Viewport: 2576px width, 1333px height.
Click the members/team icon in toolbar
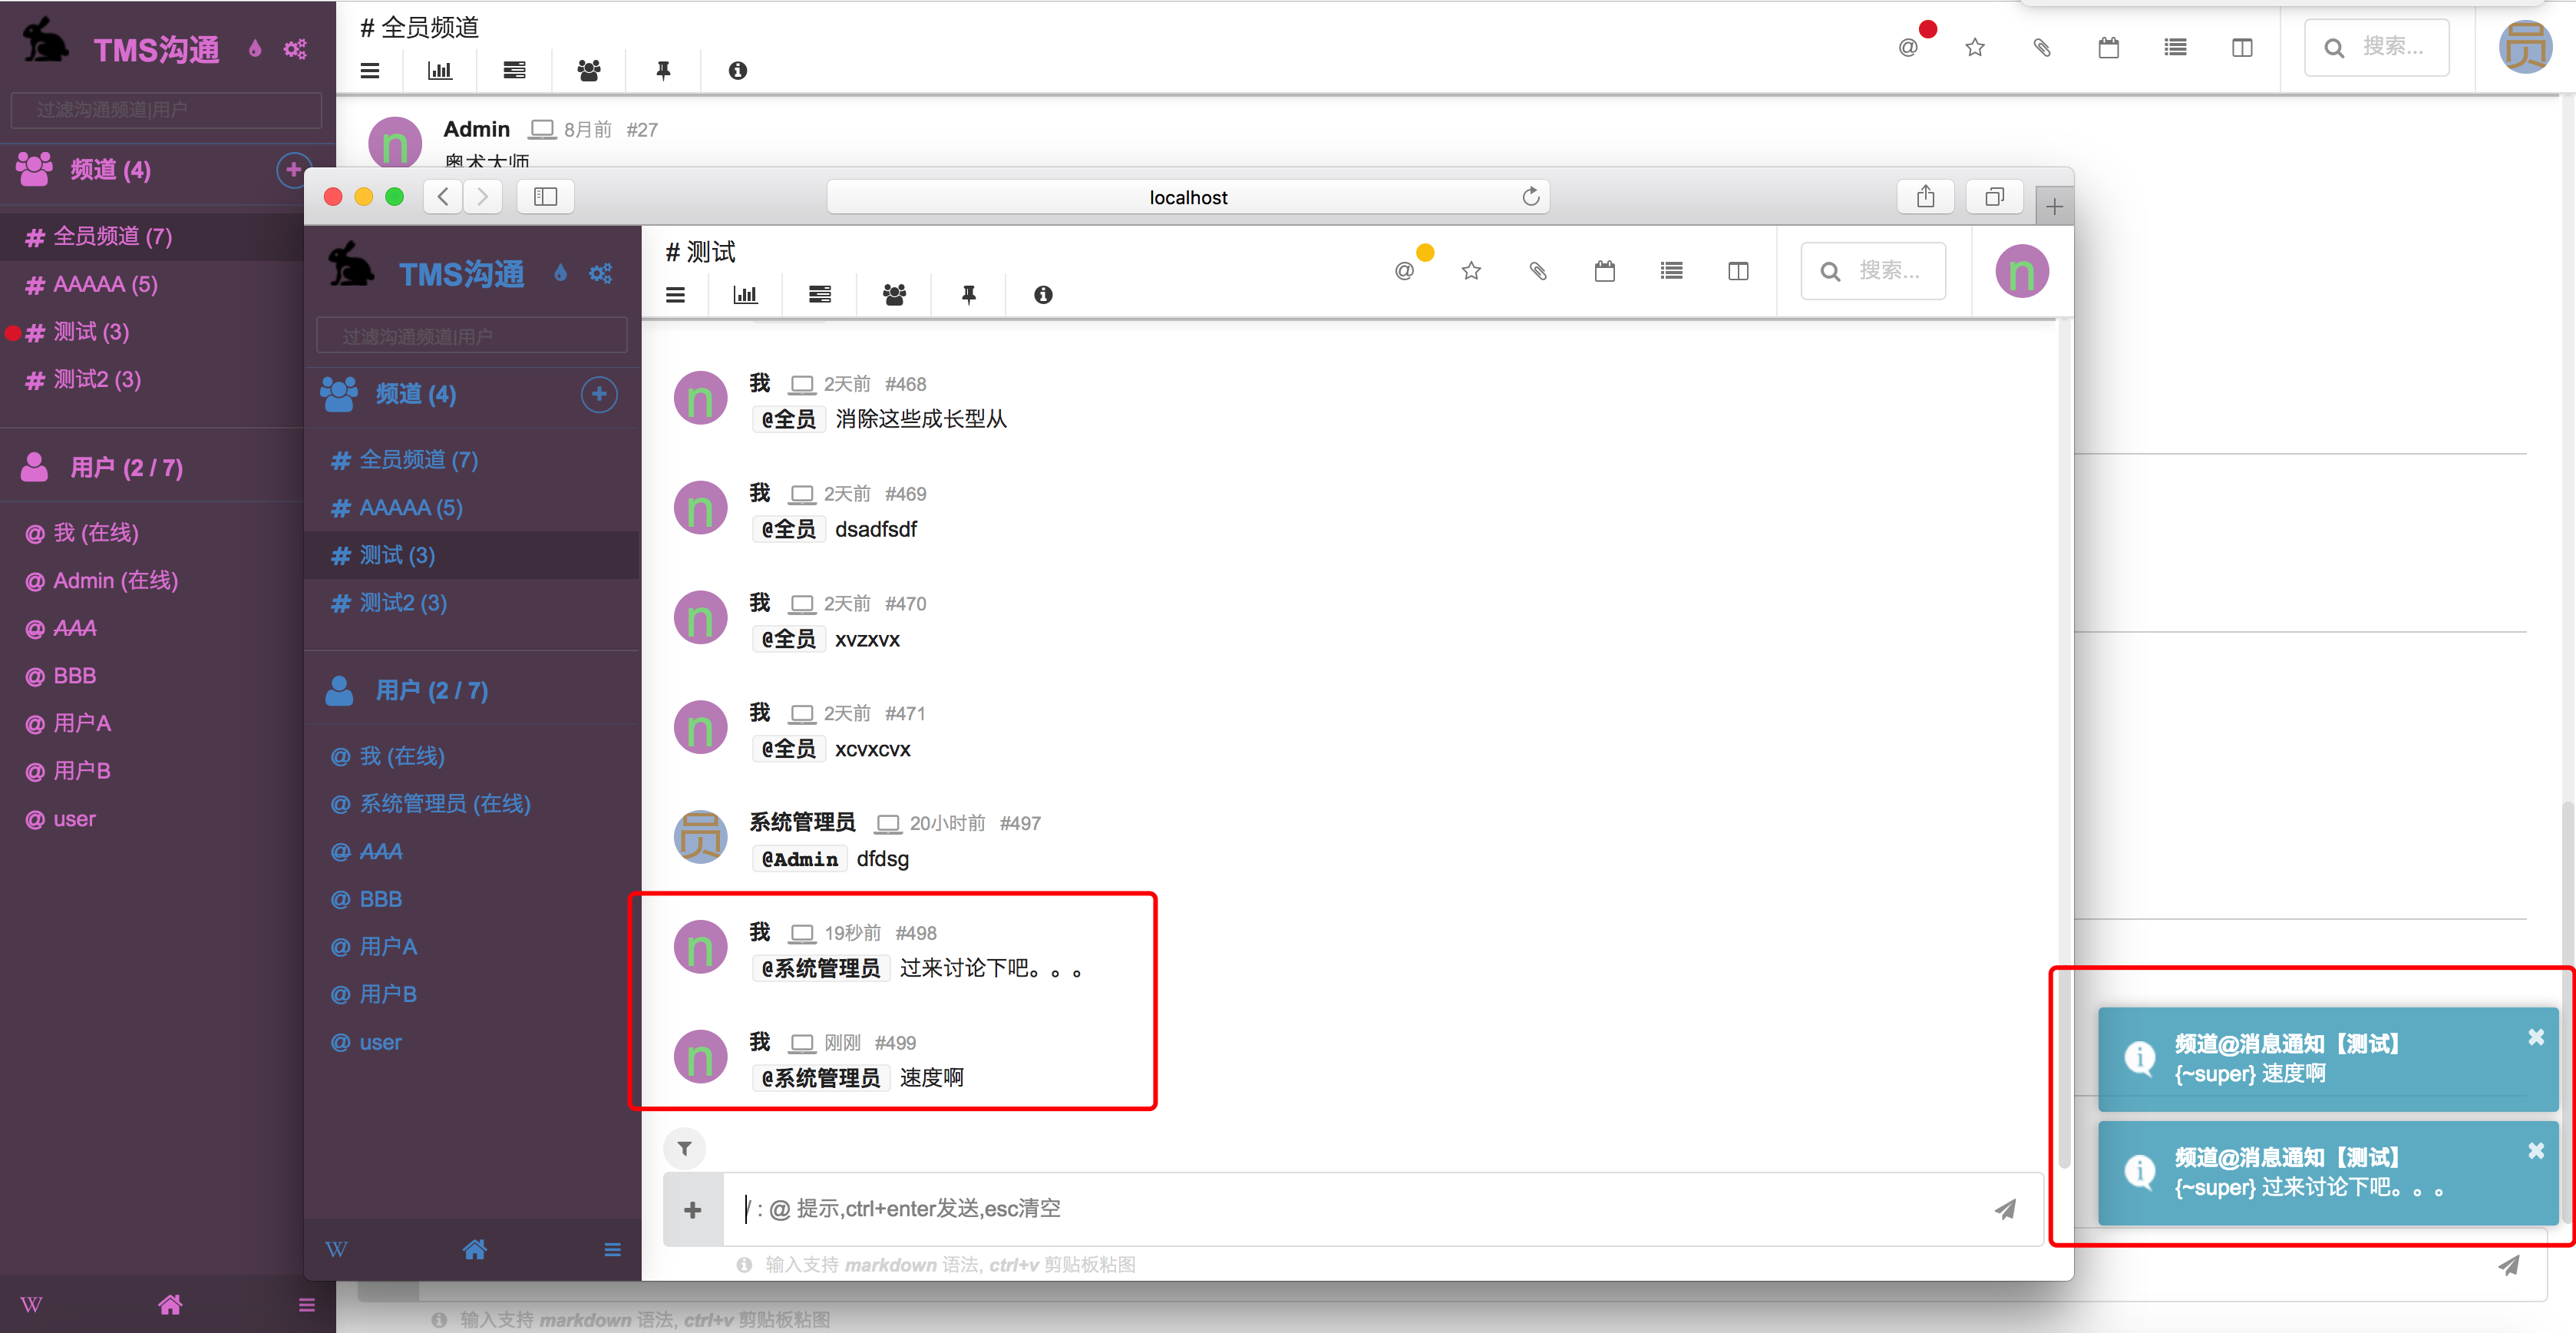point(890,296)
